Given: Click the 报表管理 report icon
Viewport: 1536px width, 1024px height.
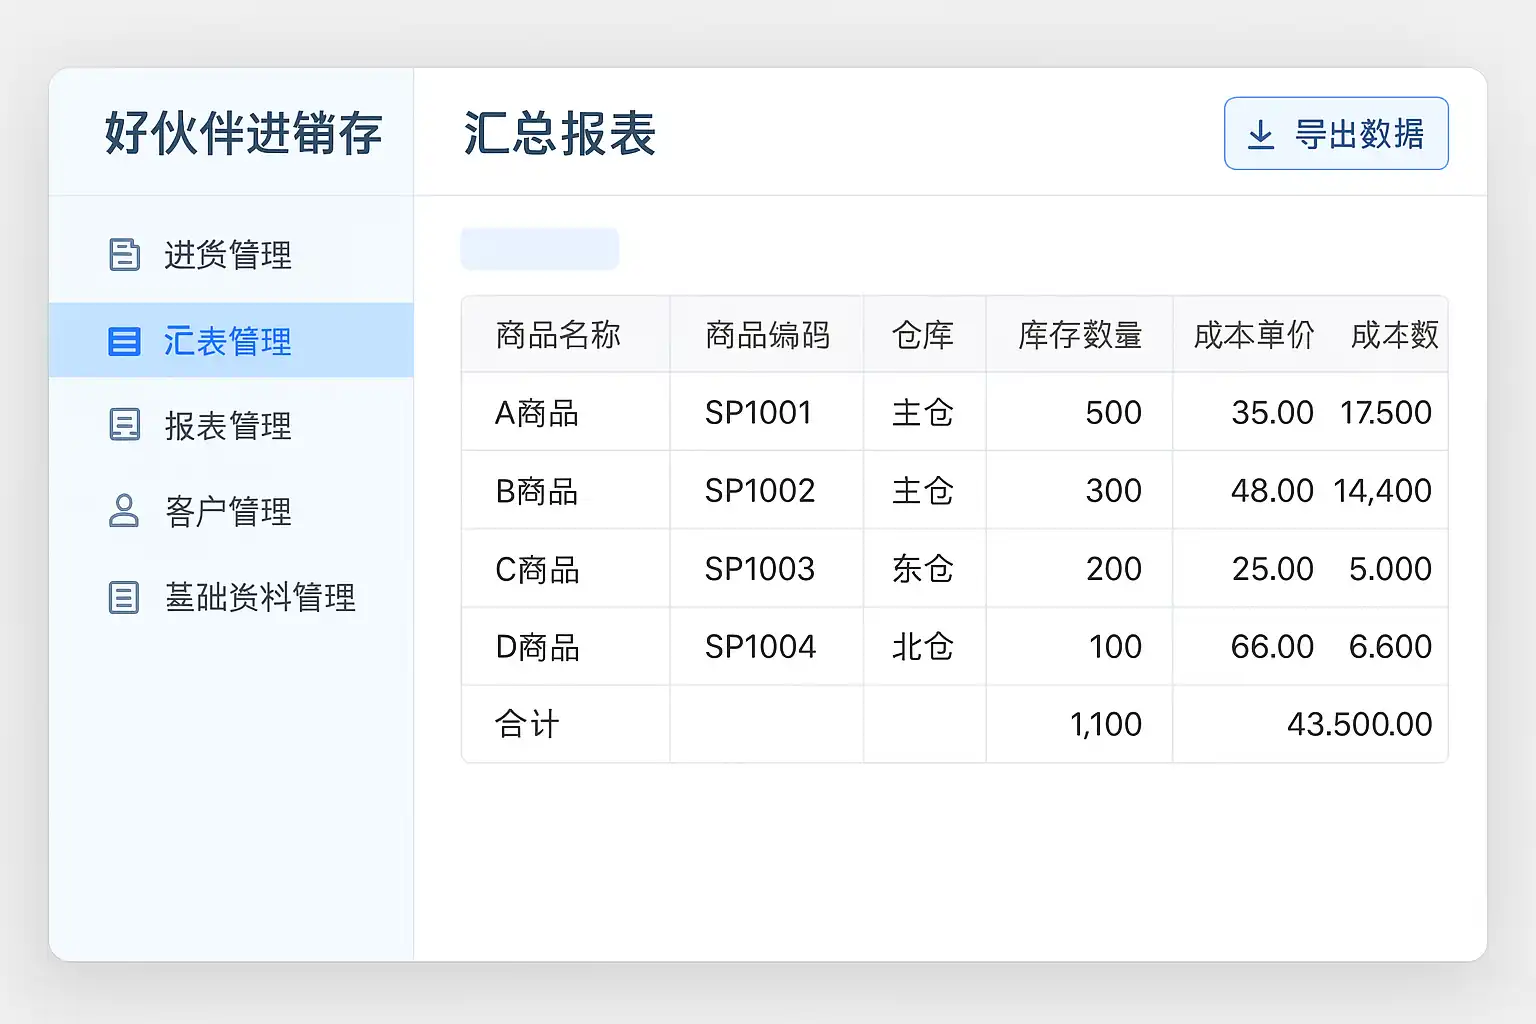Looking at the screenshot, I should 124,425.
